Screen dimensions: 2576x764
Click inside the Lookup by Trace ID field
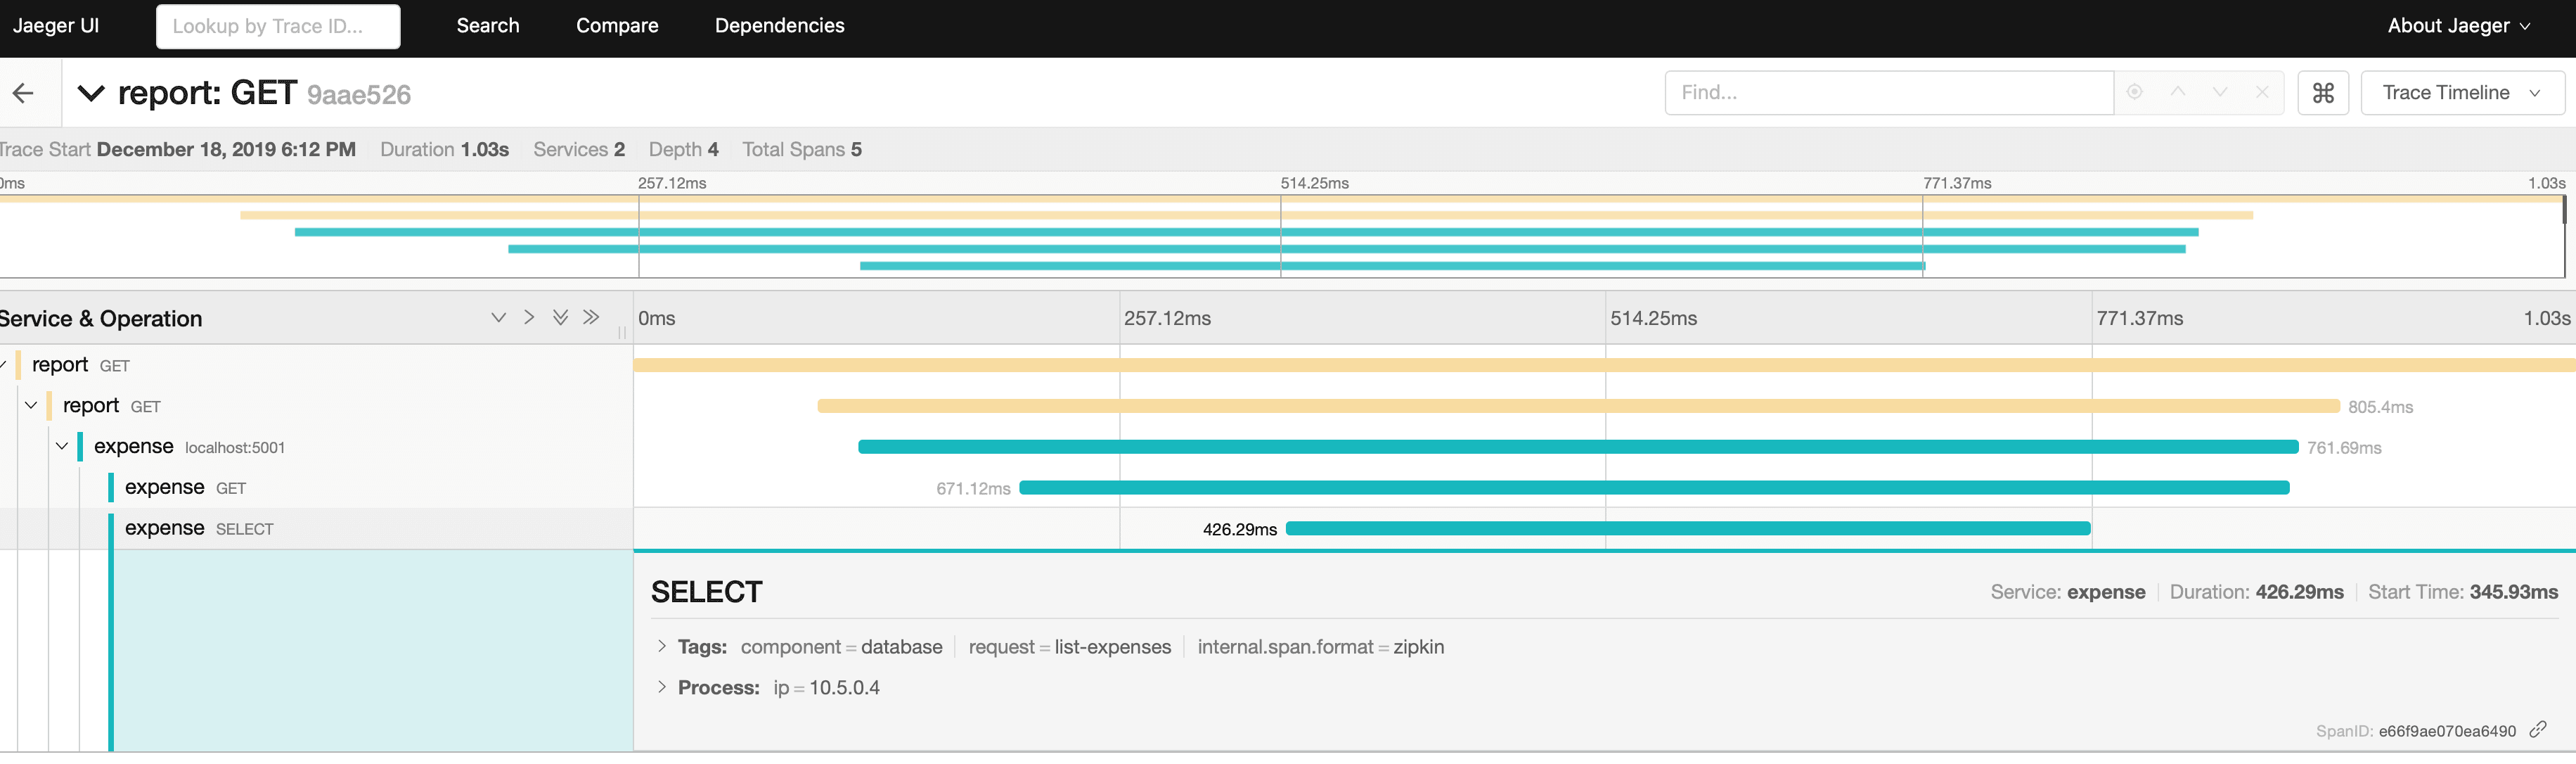278,27
